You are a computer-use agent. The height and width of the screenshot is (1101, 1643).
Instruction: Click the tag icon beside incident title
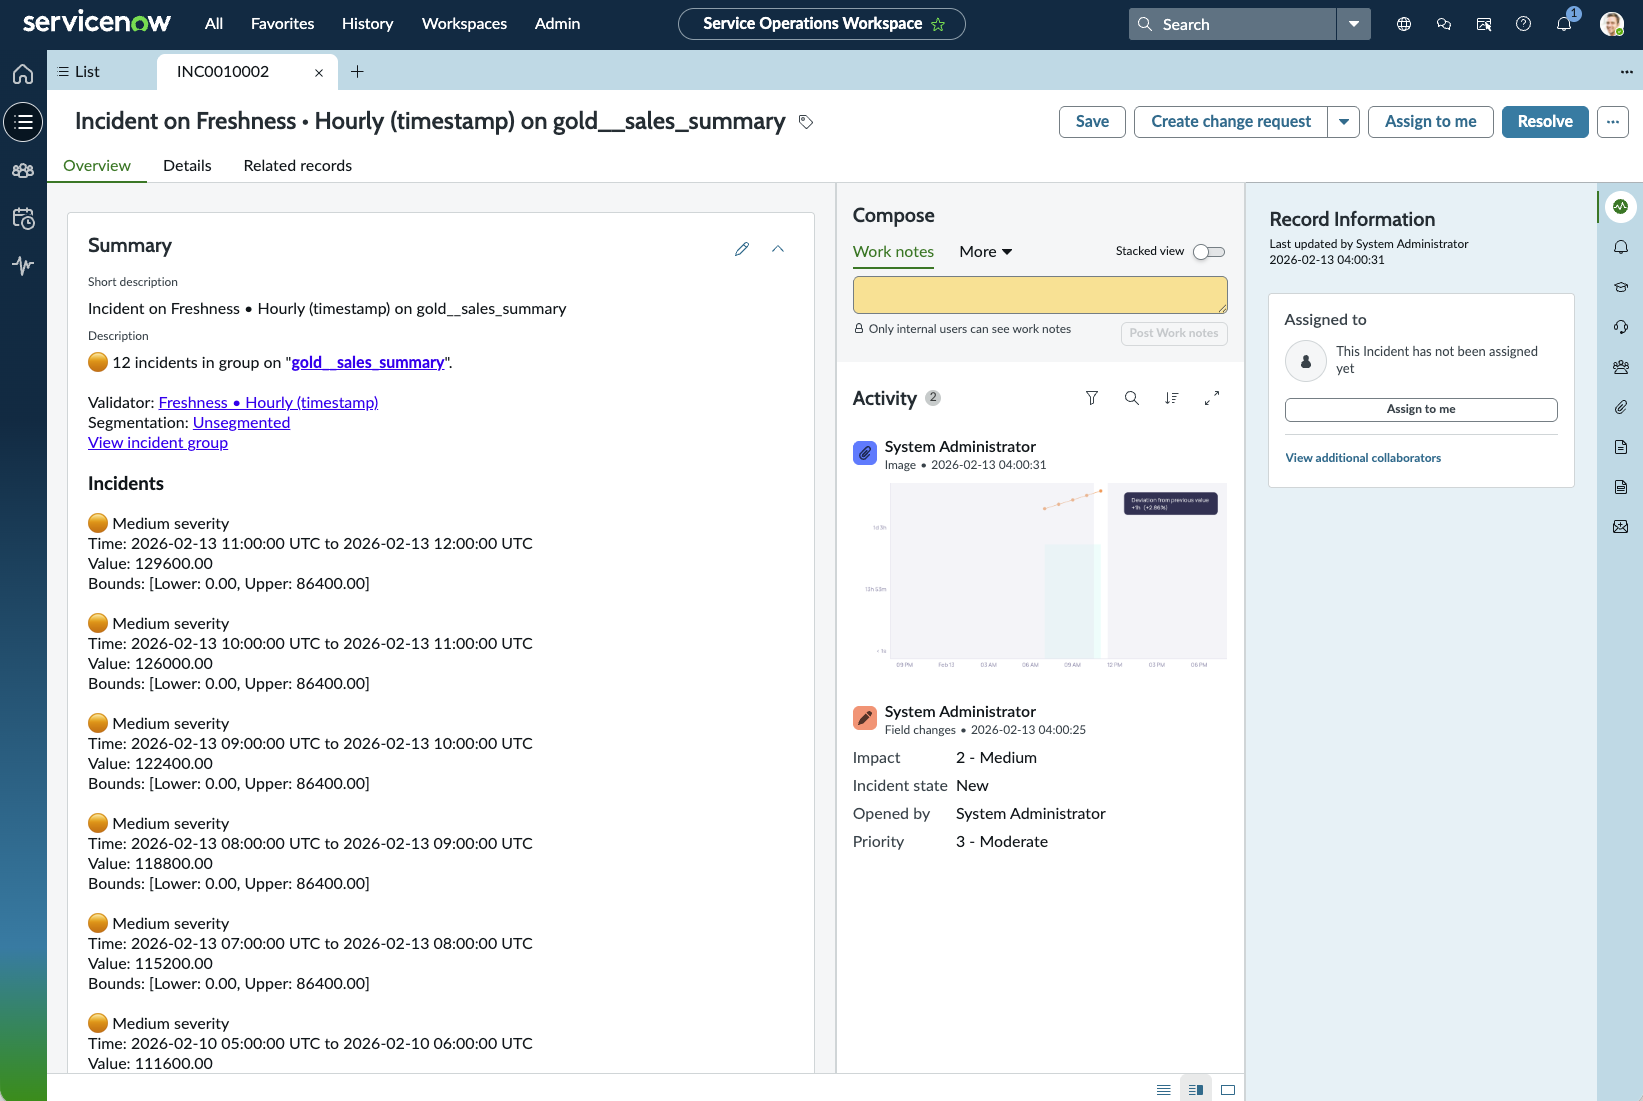(806, 122)
